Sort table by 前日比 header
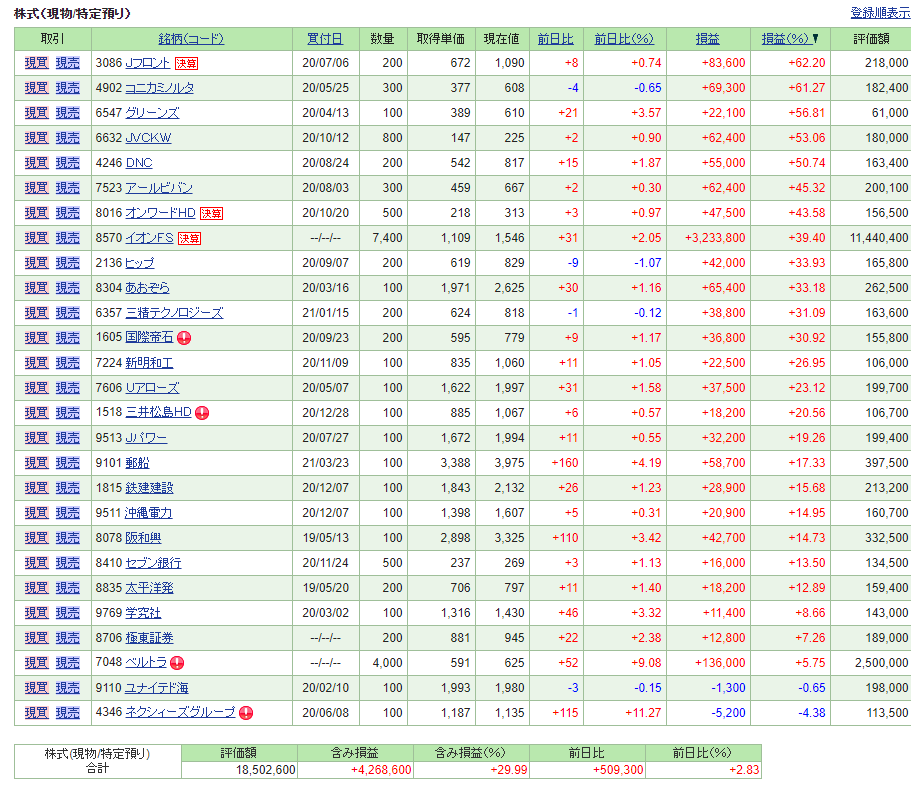 click(x=555, y=39)
